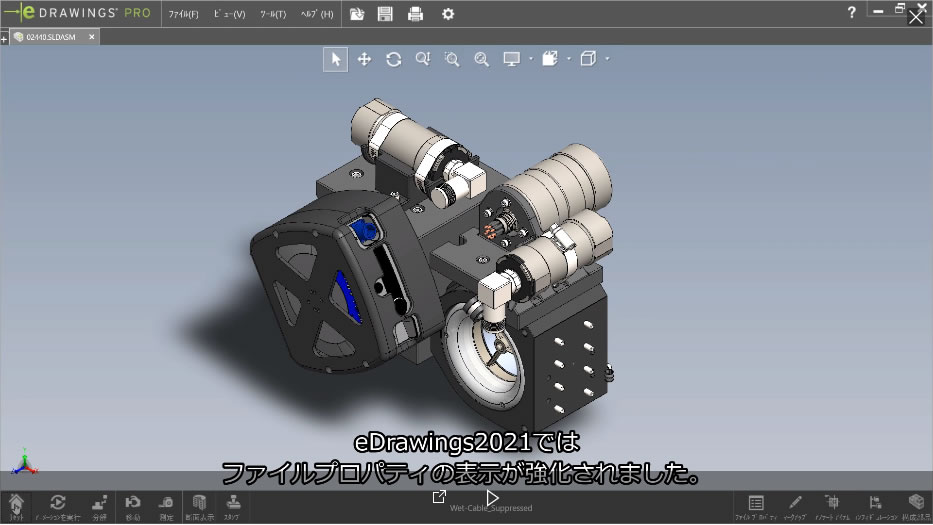Click the Save floppy disk icon
This screenshot has width=933, height=525.
tap(385, 14)
